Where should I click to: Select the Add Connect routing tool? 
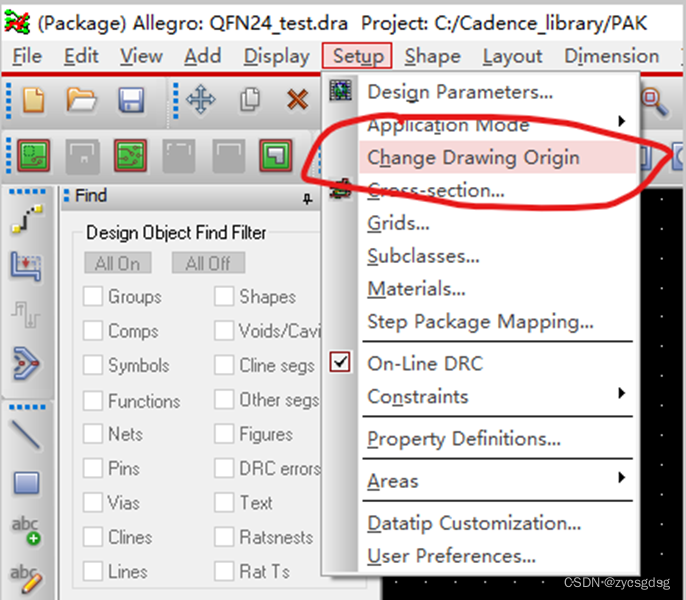[26, 218]
